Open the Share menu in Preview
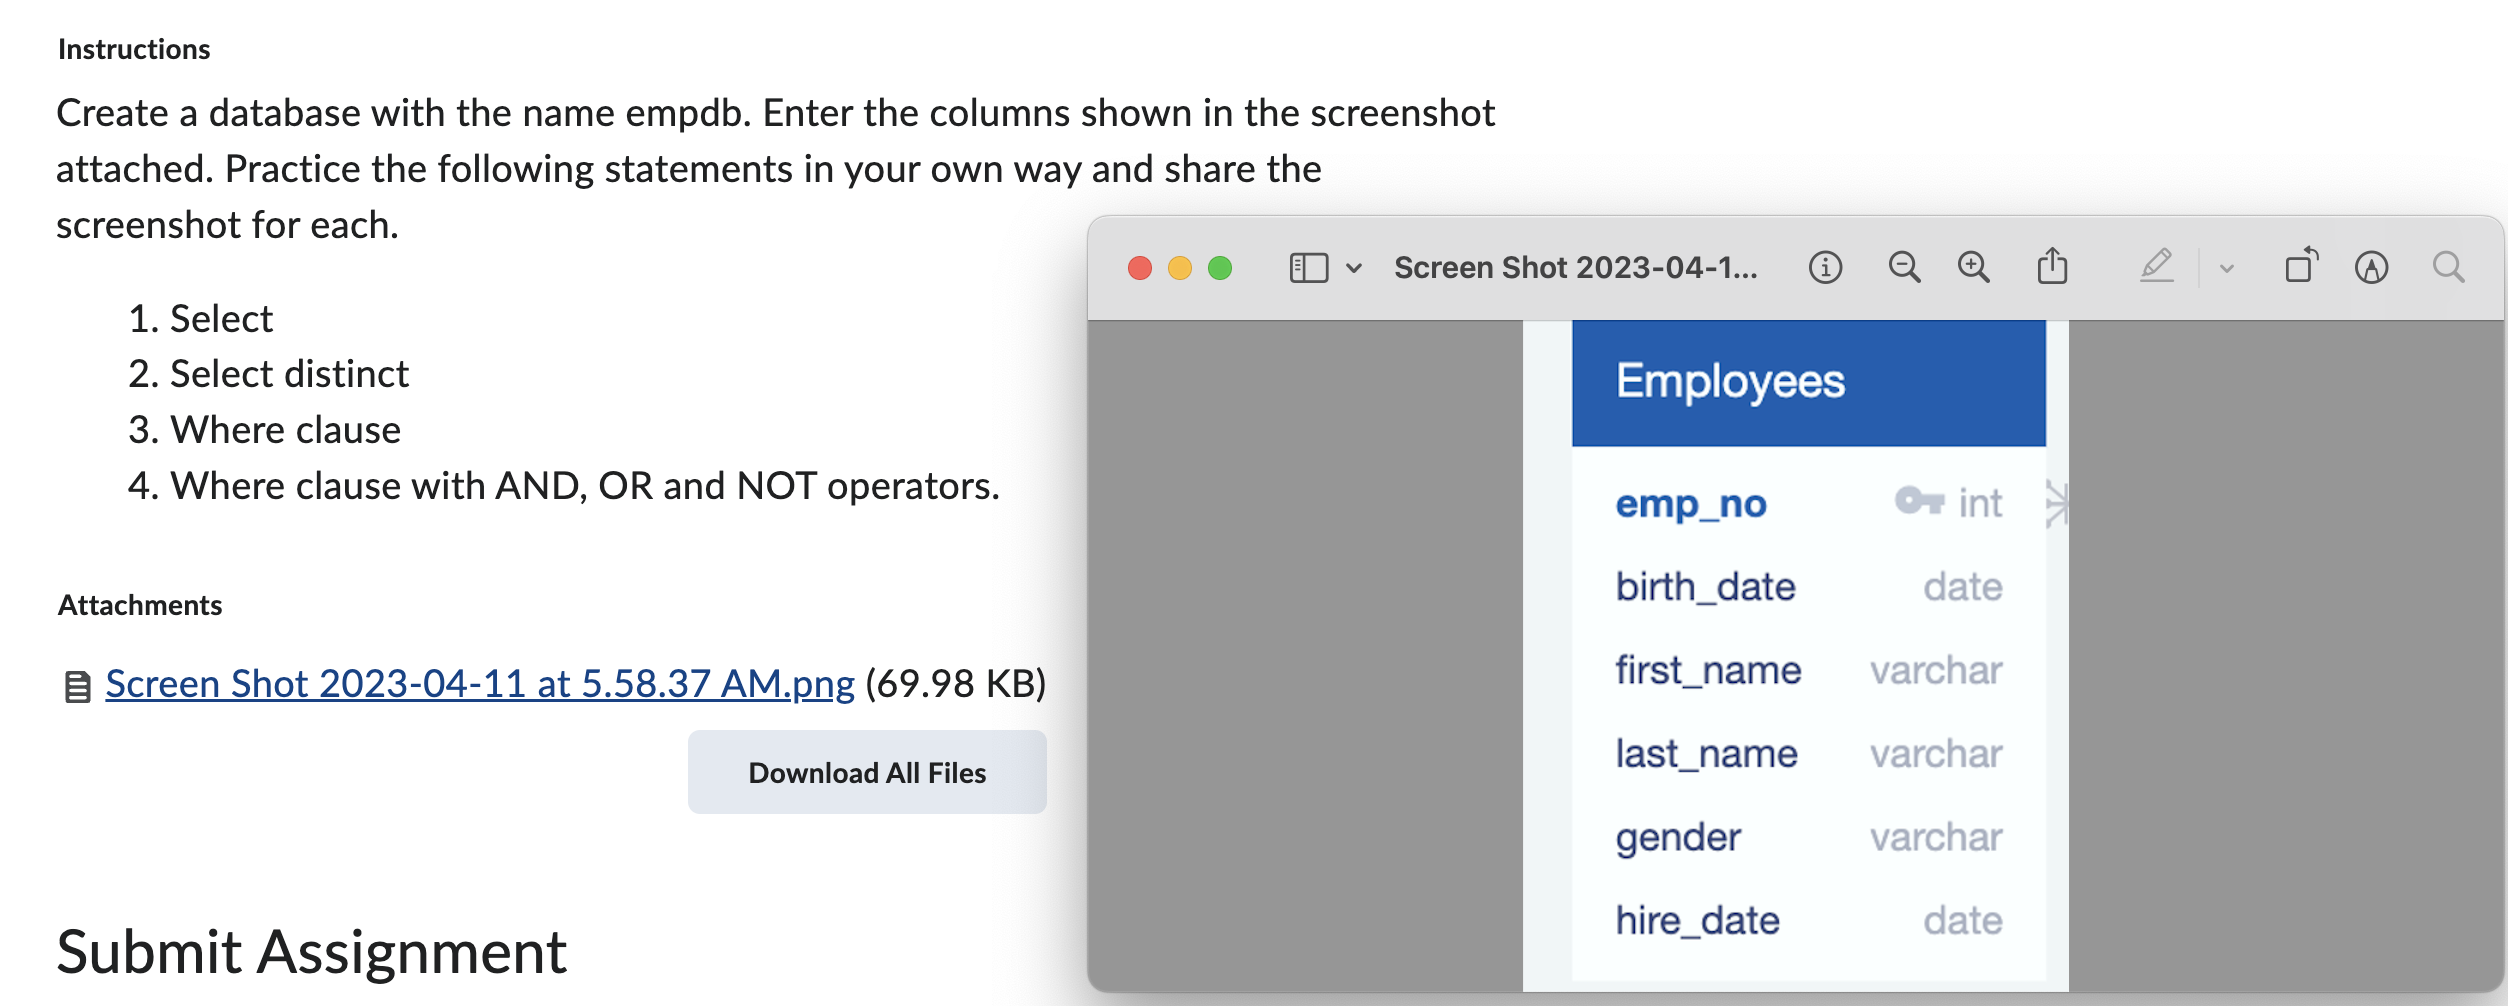 coord(2054,266)
